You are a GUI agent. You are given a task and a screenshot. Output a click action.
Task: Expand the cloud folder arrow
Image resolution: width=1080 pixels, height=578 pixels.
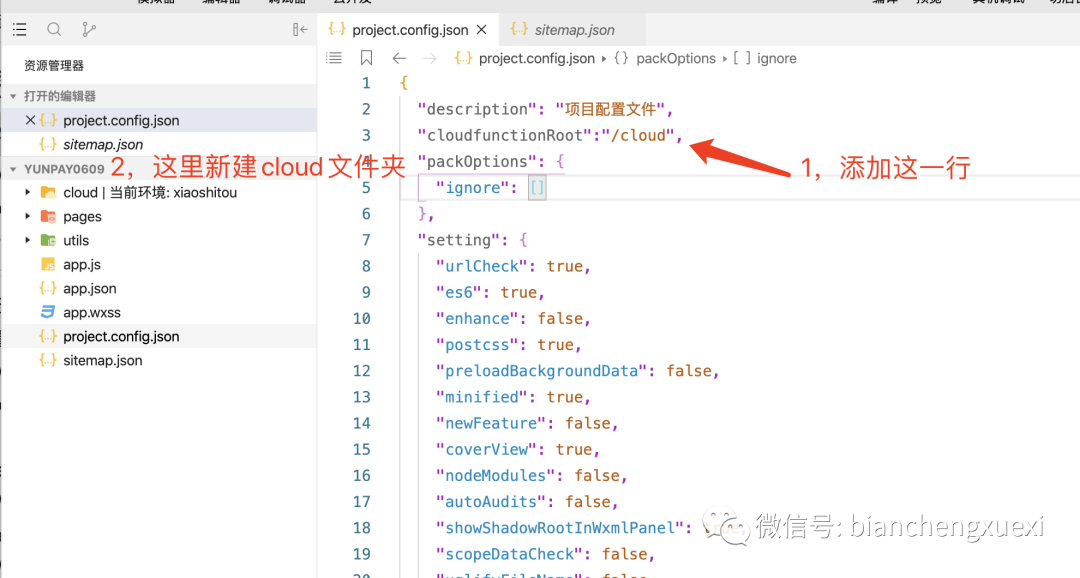(x=28, y=192)
